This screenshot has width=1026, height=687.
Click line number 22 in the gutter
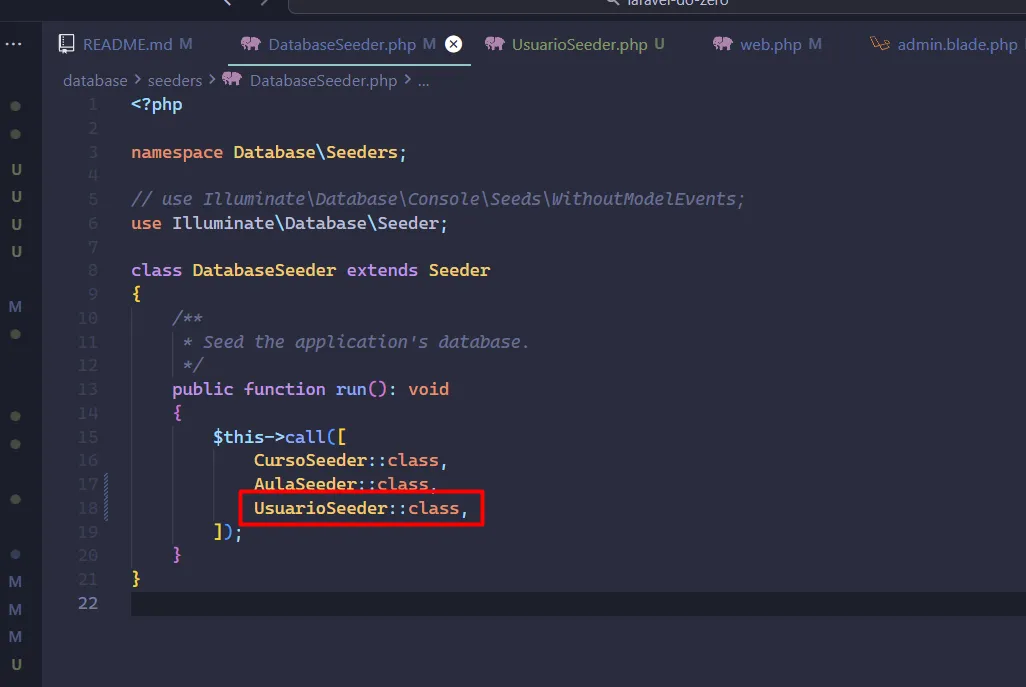[x=88, y=603]
